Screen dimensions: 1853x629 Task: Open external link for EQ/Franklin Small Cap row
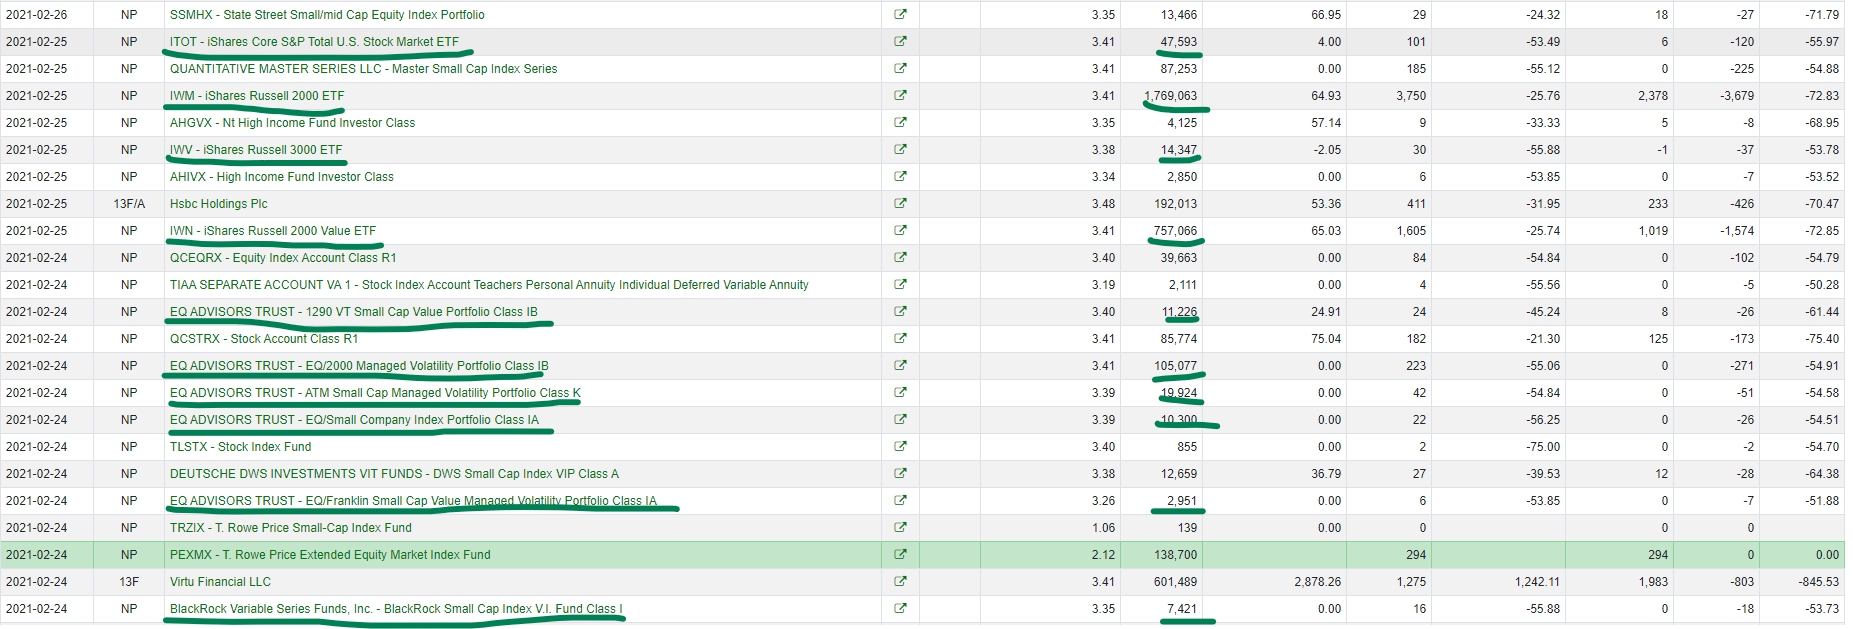point(900,501)
